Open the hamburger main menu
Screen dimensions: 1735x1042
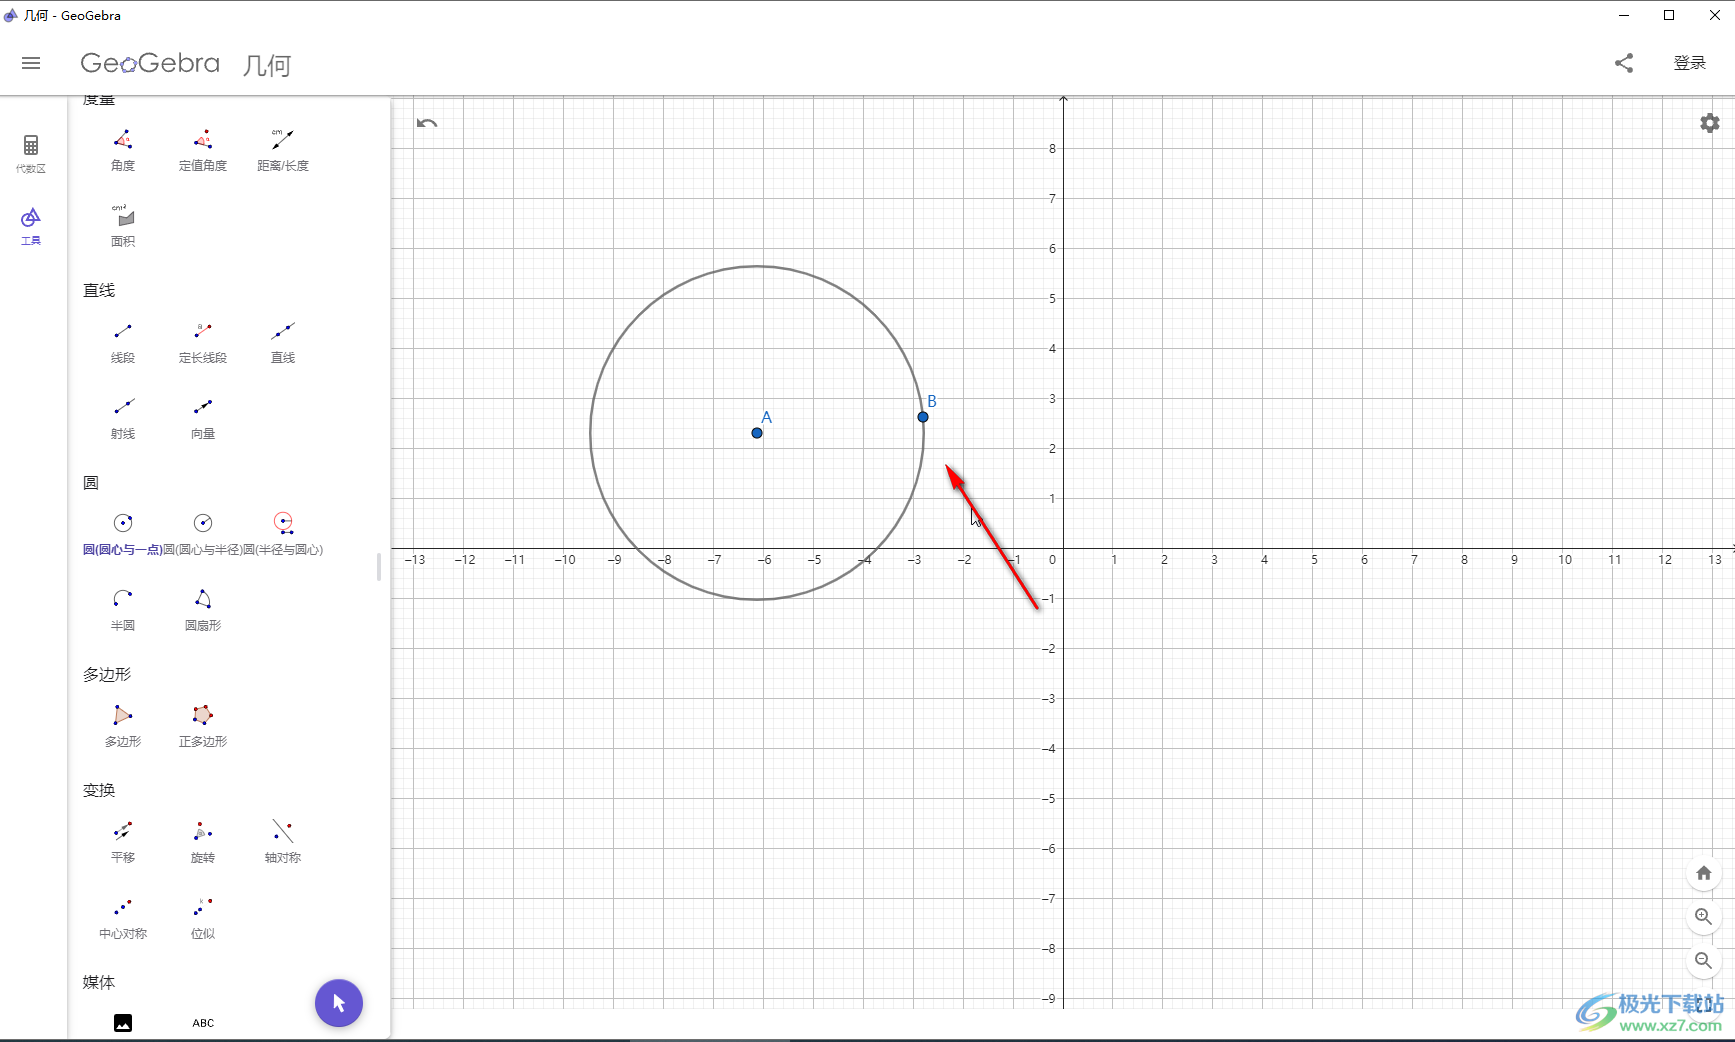[x=31, y=63]
